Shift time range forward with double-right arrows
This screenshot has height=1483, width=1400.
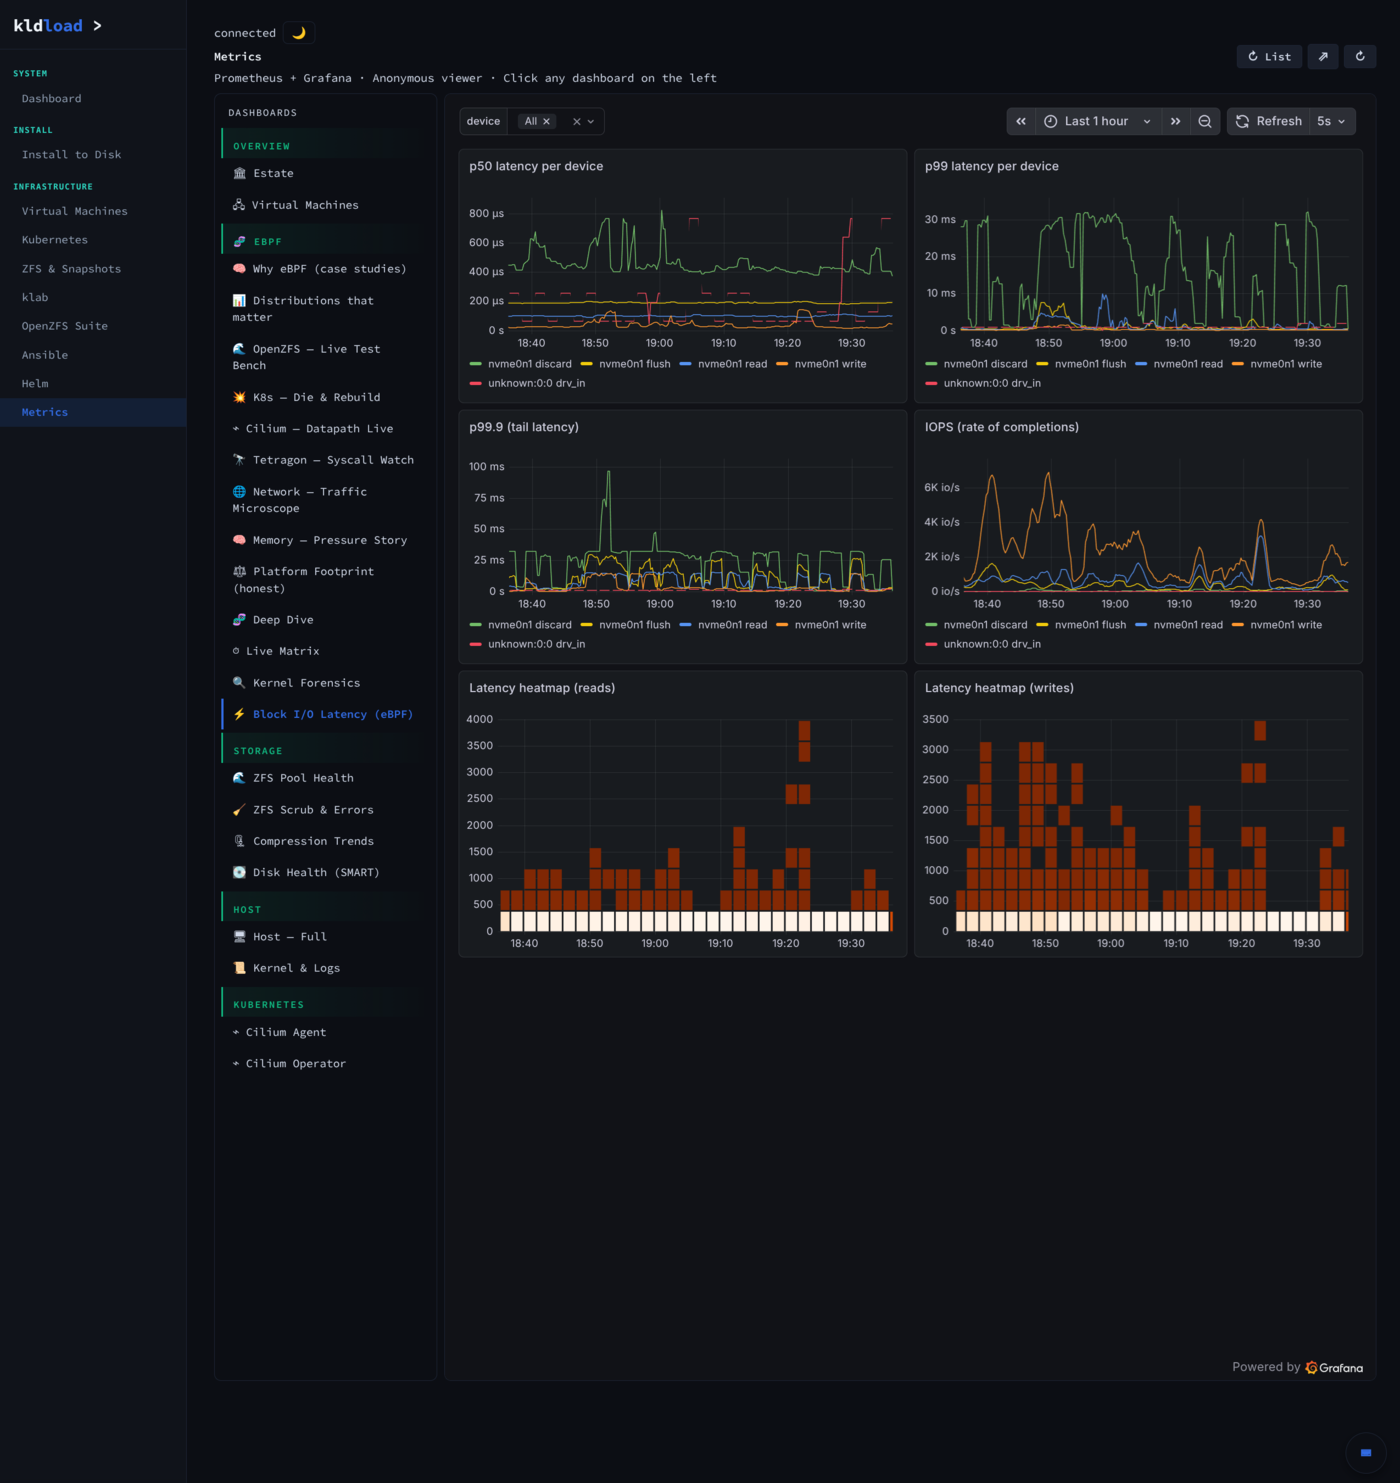click(1176, 121)
